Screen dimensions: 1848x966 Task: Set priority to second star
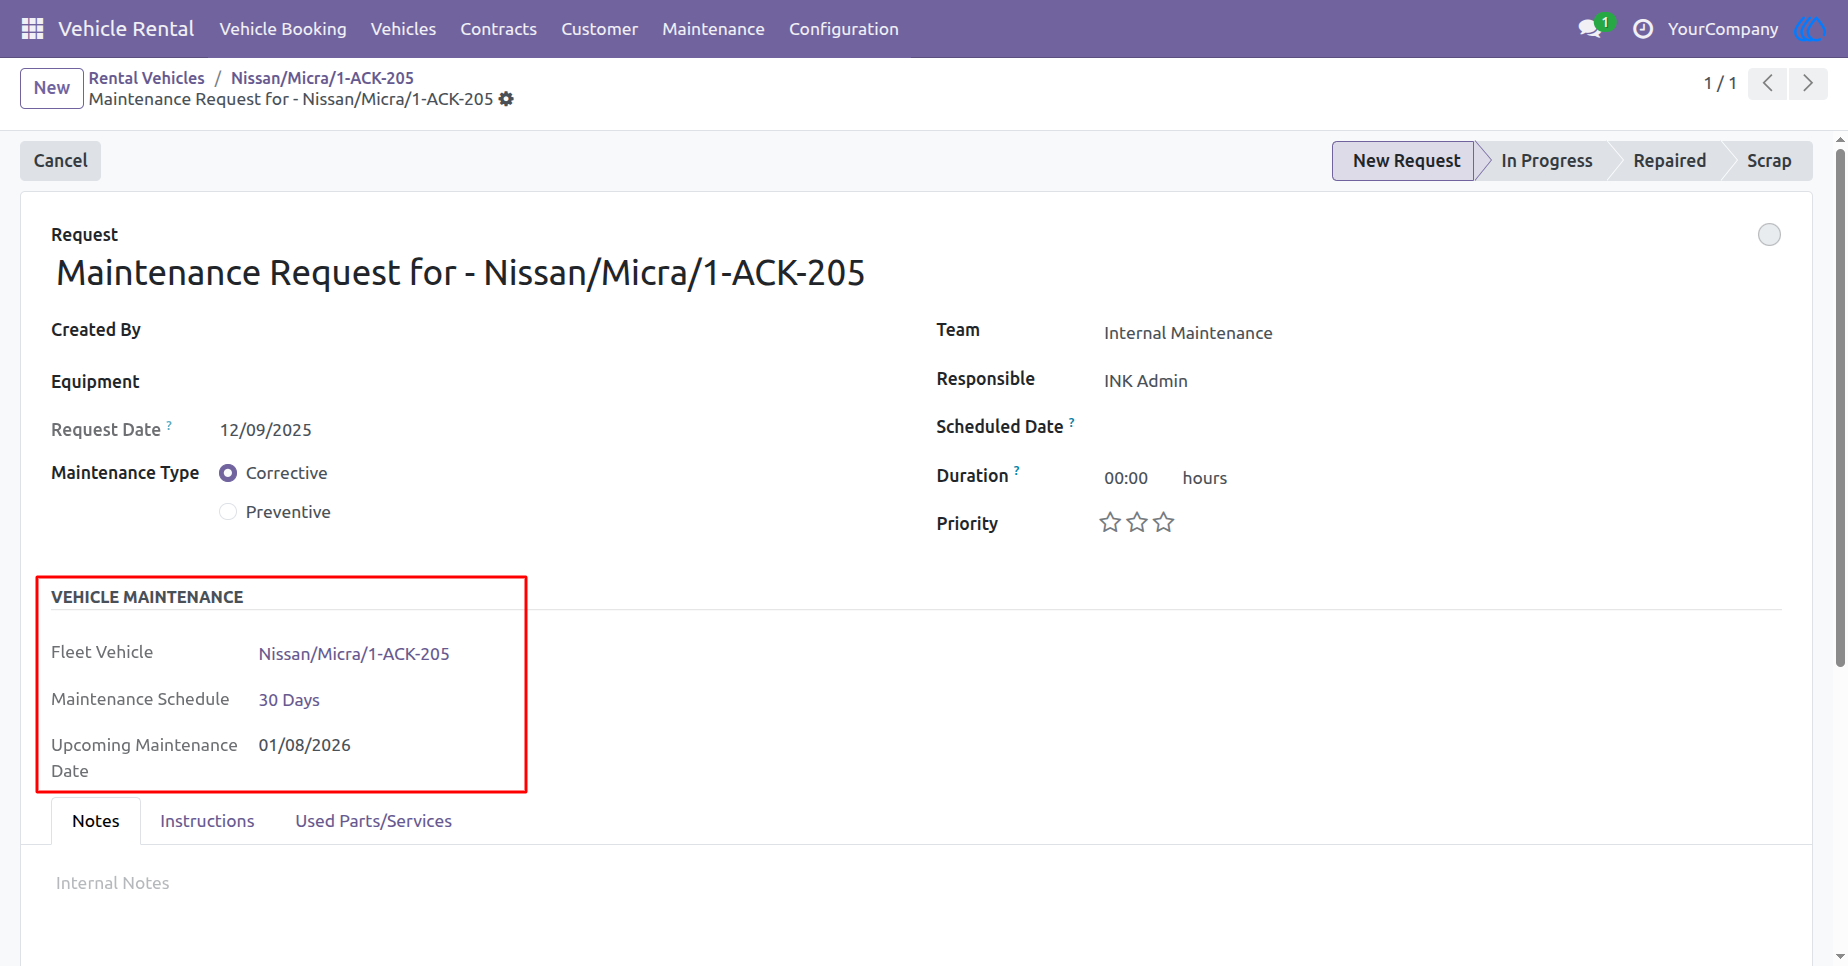[x=1137, y=522]
